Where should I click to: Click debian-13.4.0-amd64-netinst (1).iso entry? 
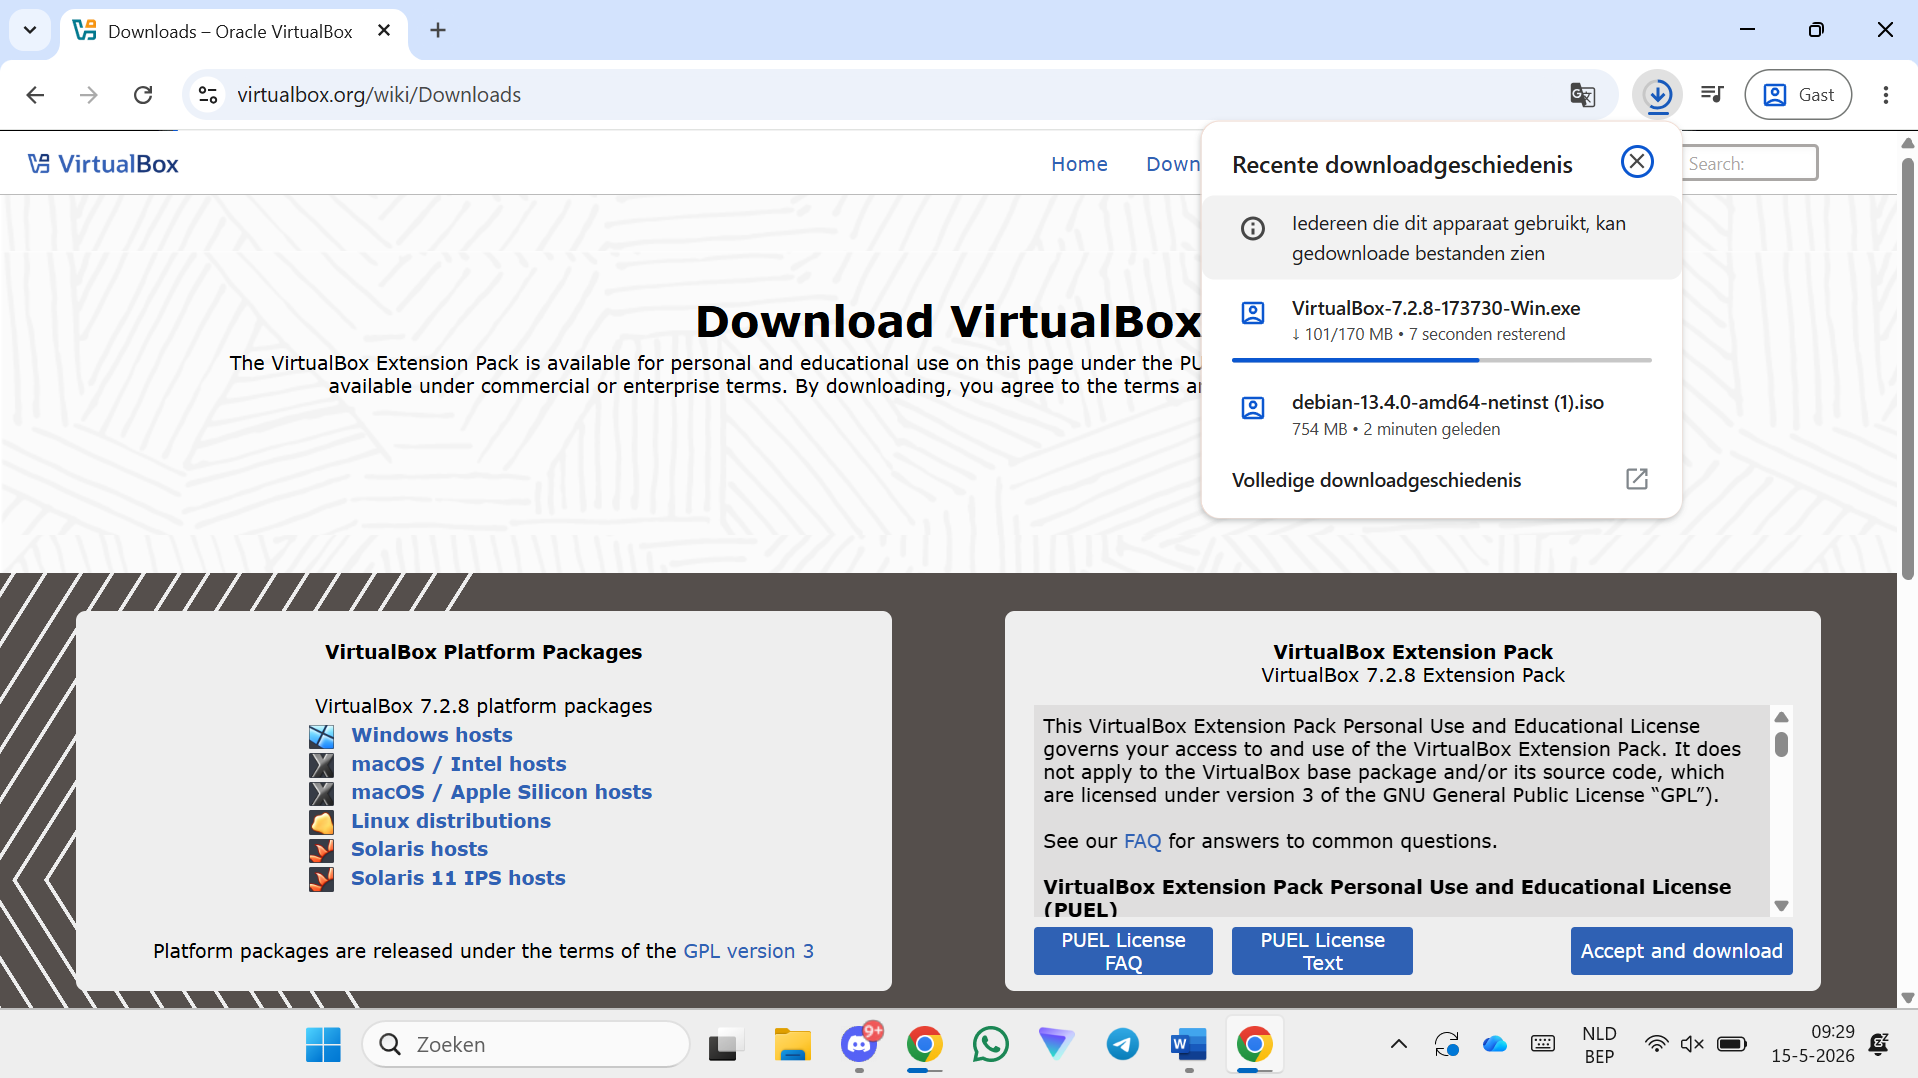pyautogui.click(x=1440, y=415)
